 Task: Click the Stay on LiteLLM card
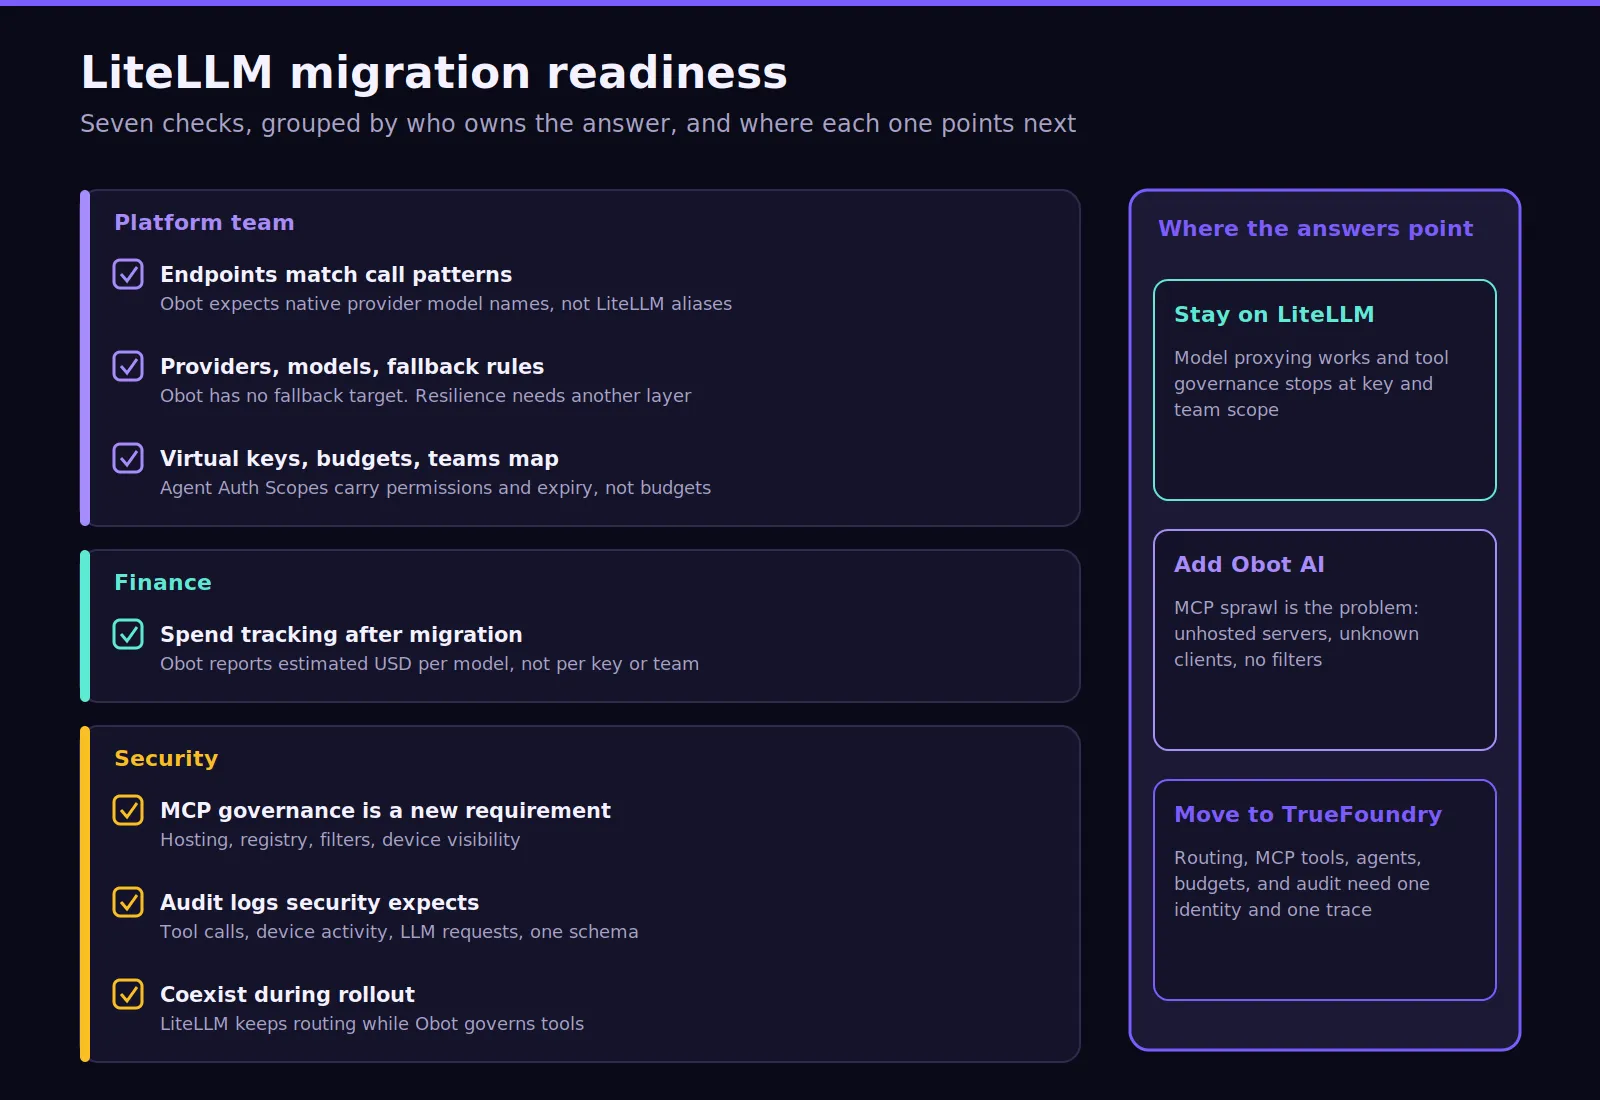pos(1325,390)
